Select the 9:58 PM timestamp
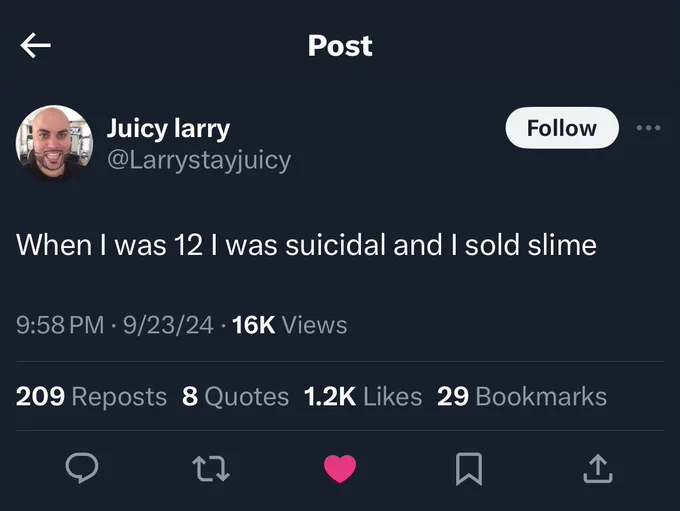Image resolution: width=680 pixels, height=511 pixels. coord(60,325)
